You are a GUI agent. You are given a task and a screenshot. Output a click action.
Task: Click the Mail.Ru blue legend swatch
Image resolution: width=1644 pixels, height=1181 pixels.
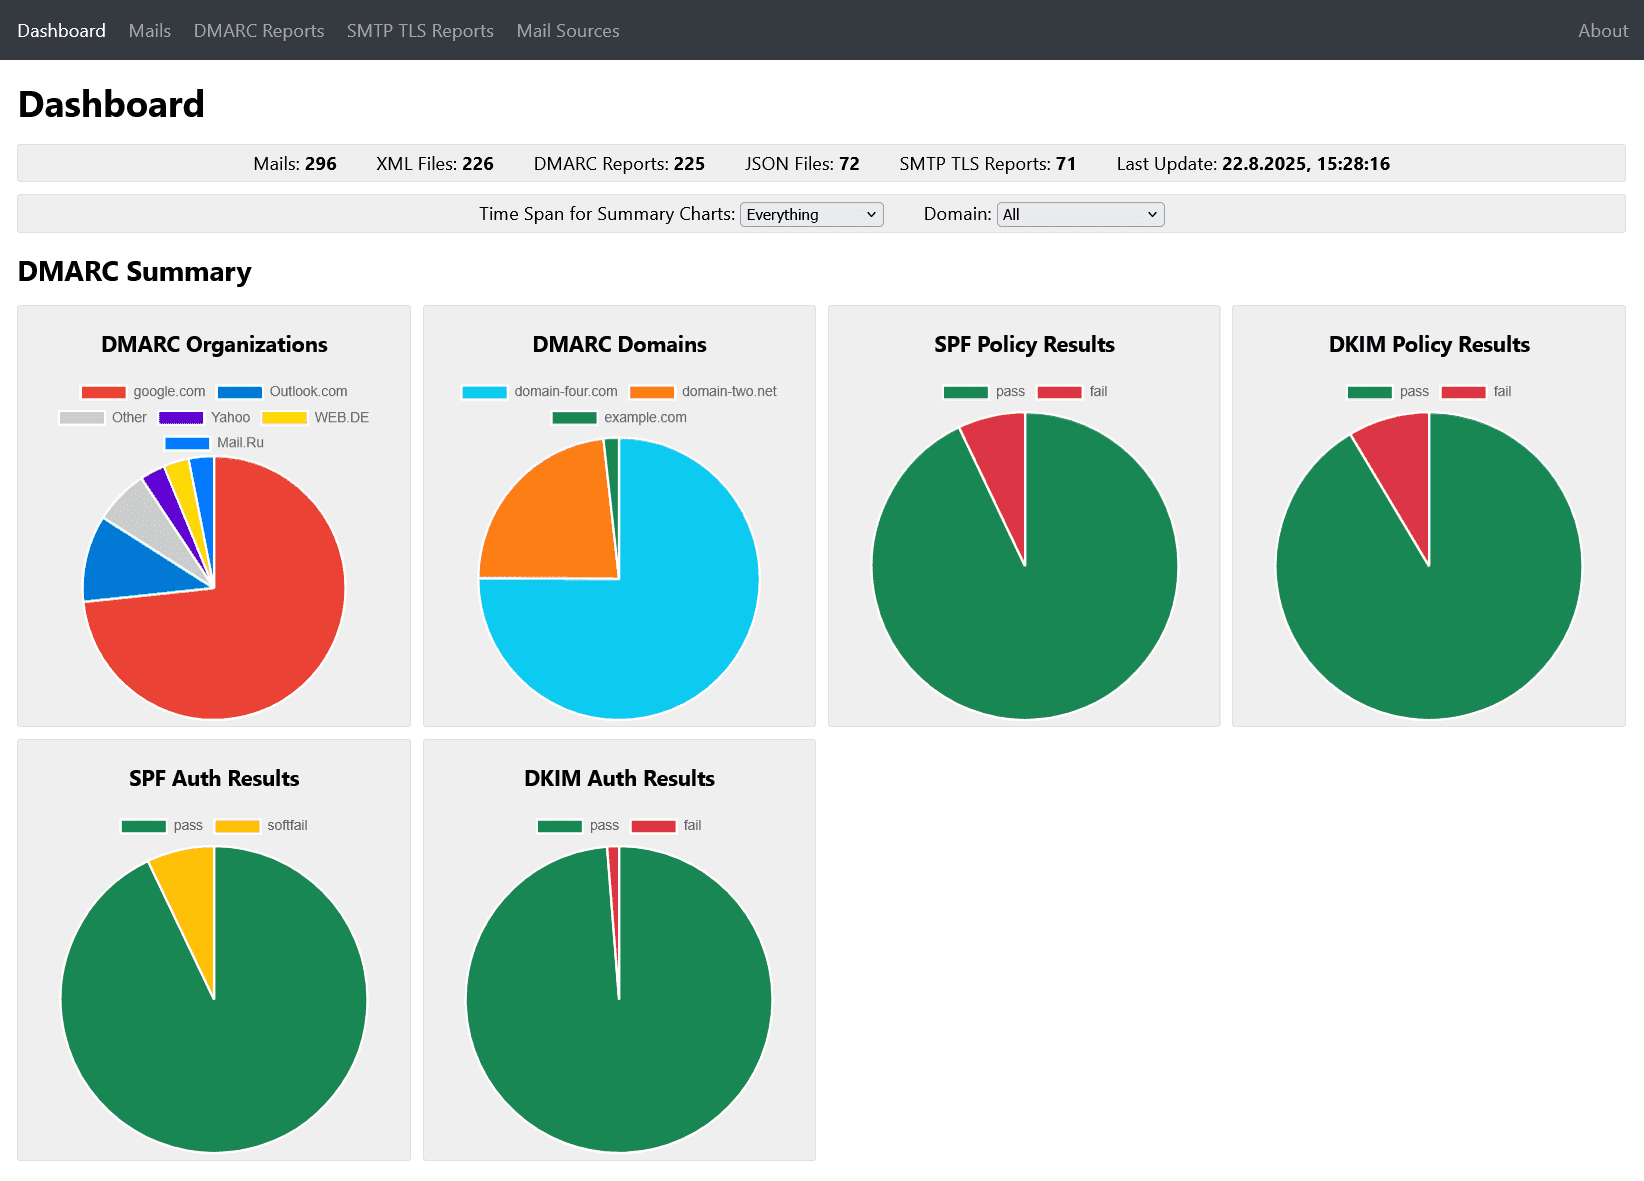[x=187, y=443]
